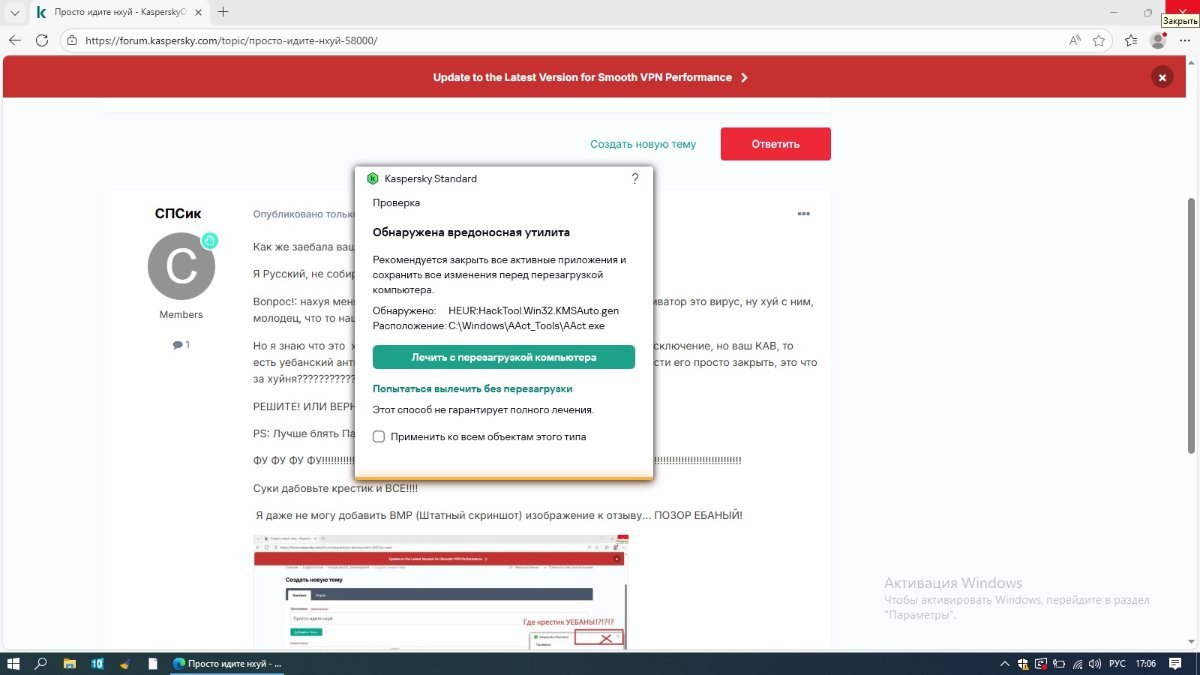Open tab actions chevron menu
This screenshot has width=1200, height=675.
click(x=14, y=12)
